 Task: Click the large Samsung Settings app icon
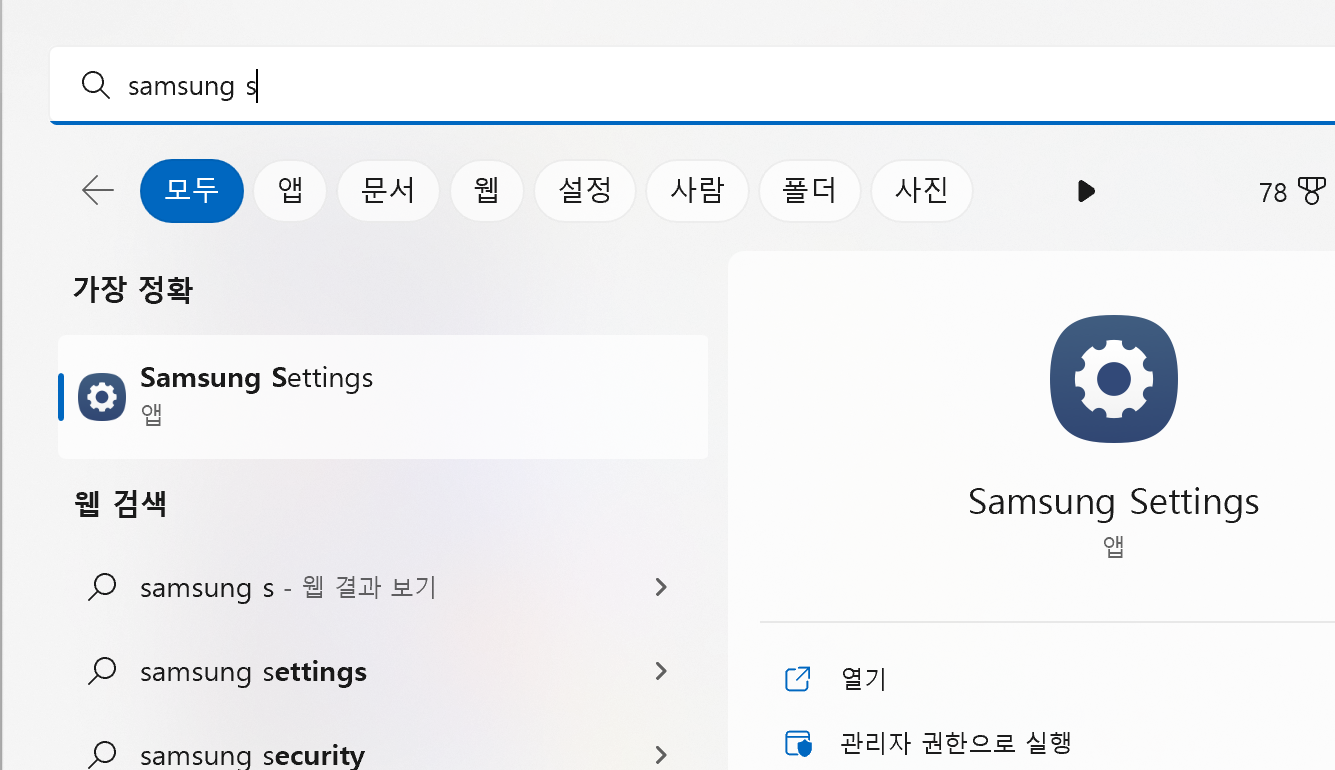(1113, 379)
